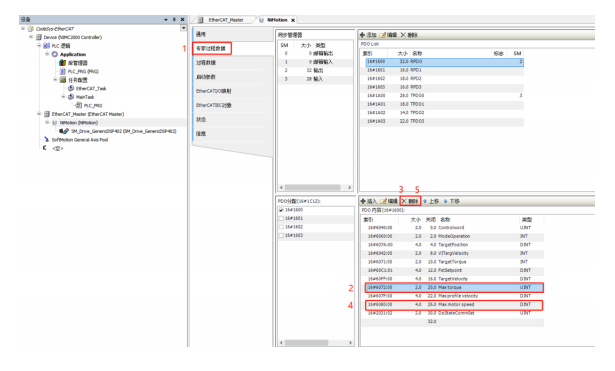Sort PDO content by 类型 column header
Viewport: 615px width, 371px height.
pyautogui.click(x=527, y=220)
